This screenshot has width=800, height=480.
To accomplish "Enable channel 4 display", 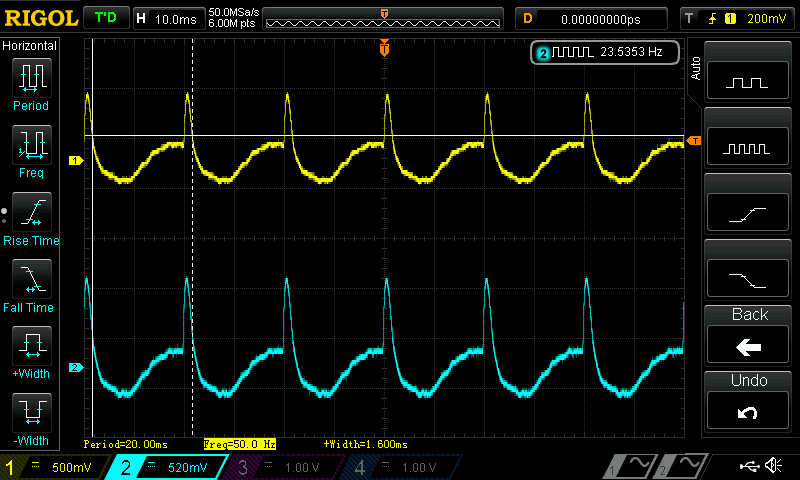I will click(402, 467).
